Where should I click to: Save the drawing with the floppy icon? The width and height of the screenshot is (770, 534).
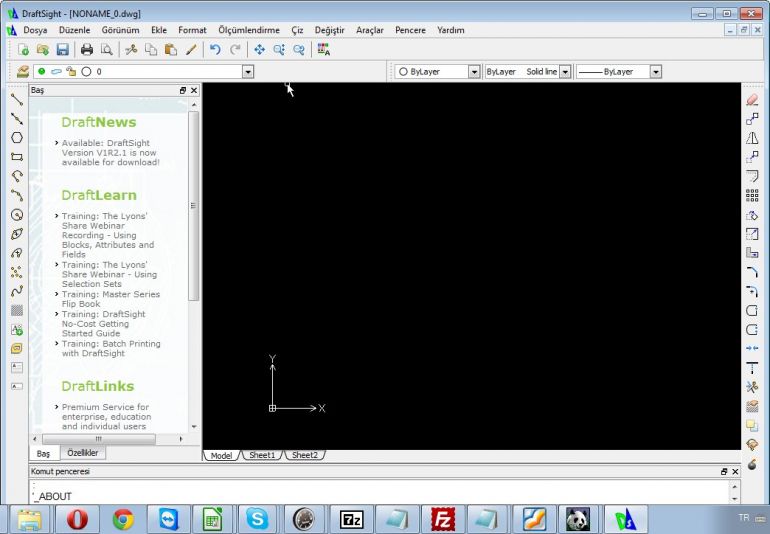point(62,50)
